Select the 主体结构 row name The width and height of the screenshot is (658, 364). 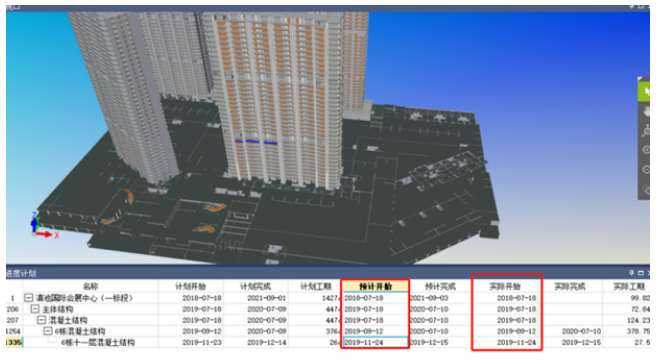pyautogui.click(x=58, y=309)
